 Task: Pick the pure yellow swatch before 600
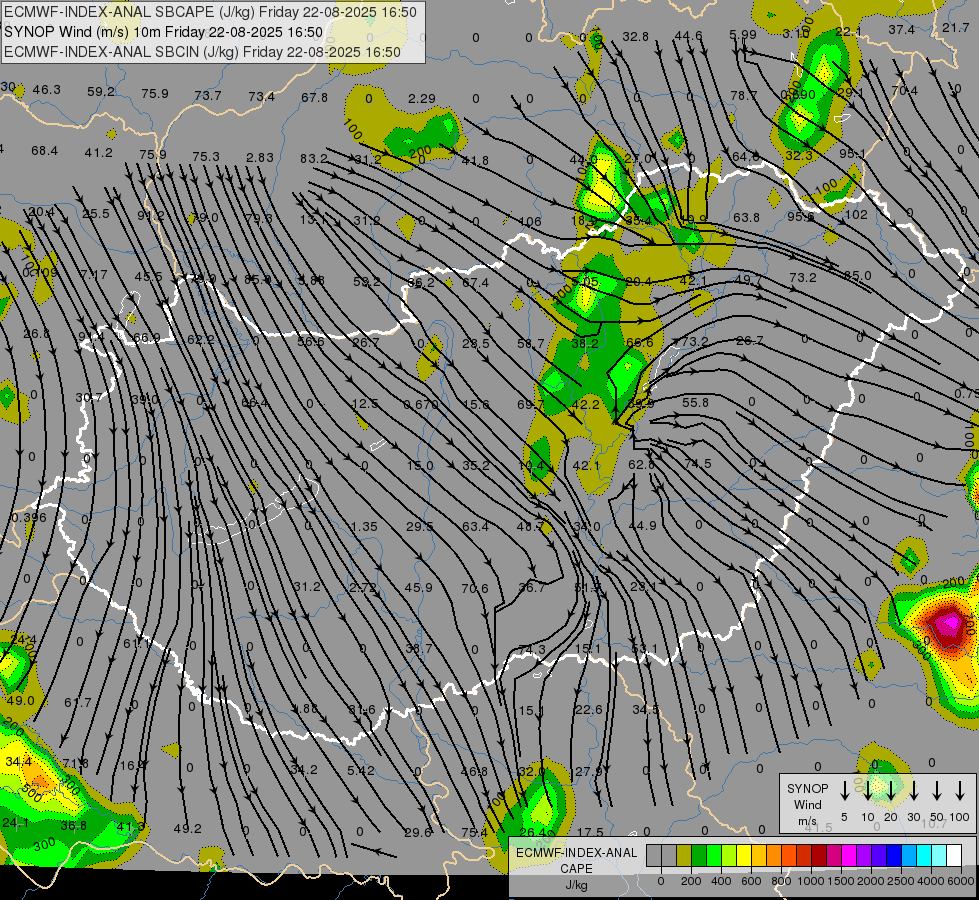[x=744, y=856]
